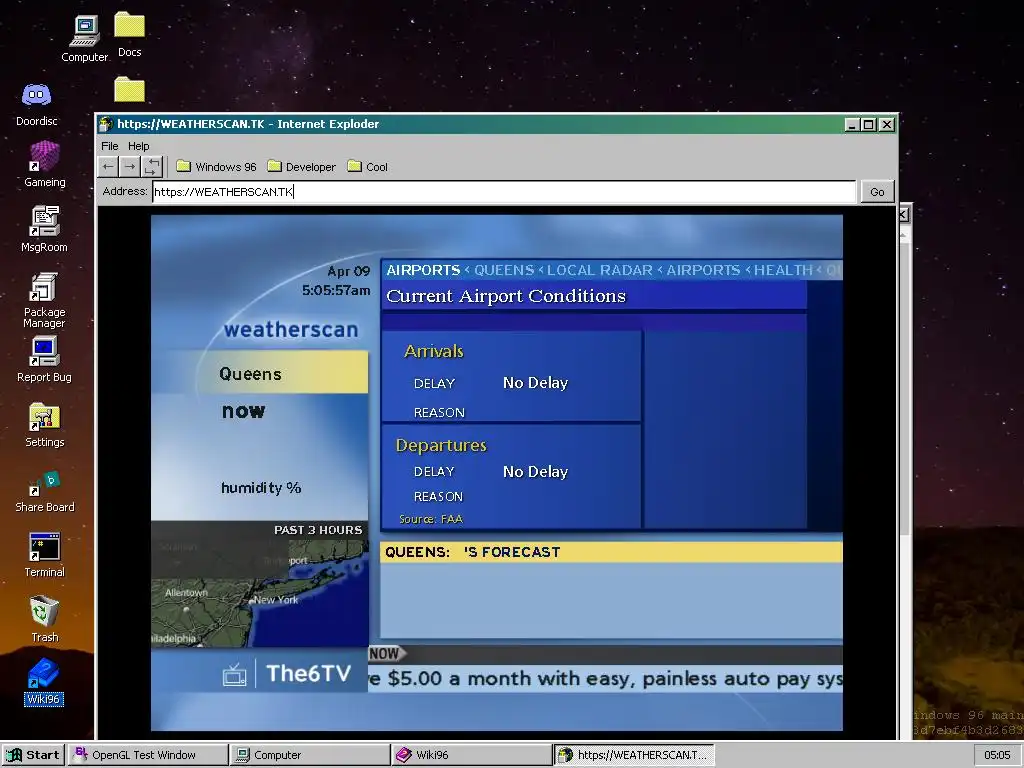Image resolution: width=1024 pixels, height=768 pixels.
Task: Open the Help menu
Action: point(138,146)
